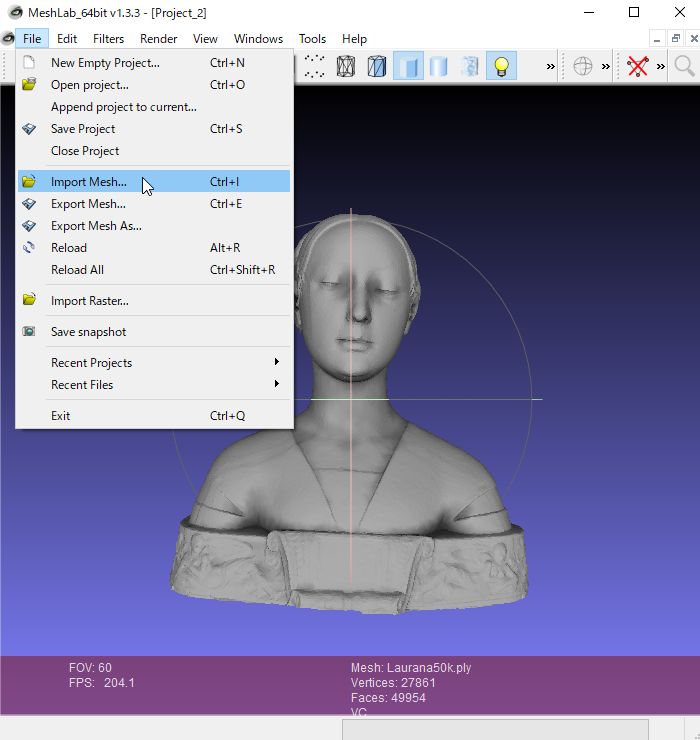Open the File menu
700x740 pixels.
point(32,39)
